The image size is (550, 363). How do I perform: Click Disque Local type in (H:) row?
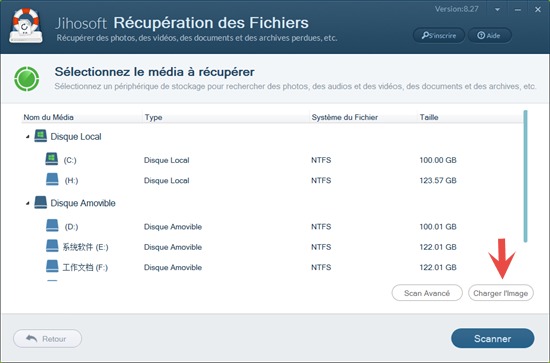(x=167, y=181)
